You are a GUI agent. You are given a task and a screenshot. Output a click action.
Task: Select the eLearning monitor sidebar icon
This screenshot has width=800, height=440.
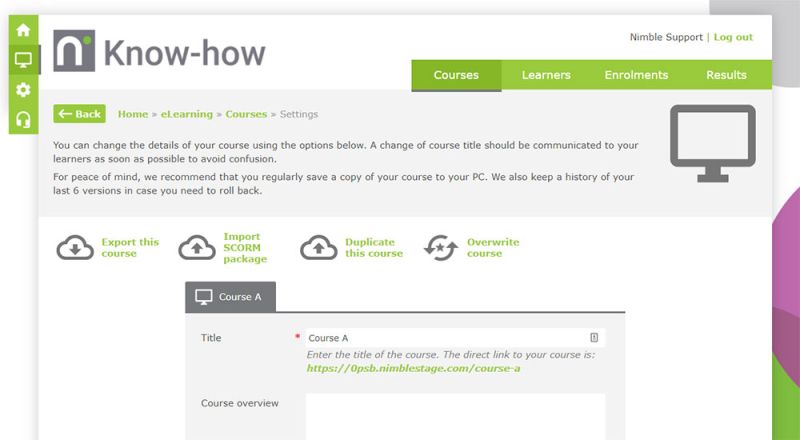(x=23, y=60)
